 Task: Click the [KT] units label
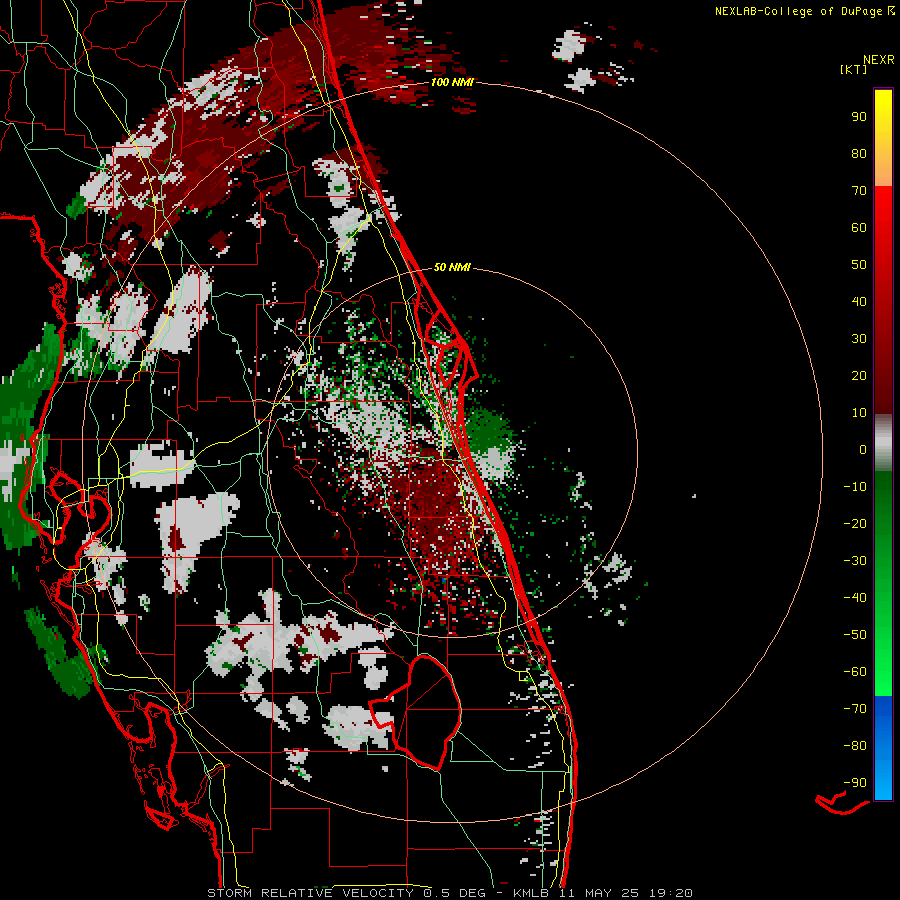pyautogui.click(x=853, y=69)
